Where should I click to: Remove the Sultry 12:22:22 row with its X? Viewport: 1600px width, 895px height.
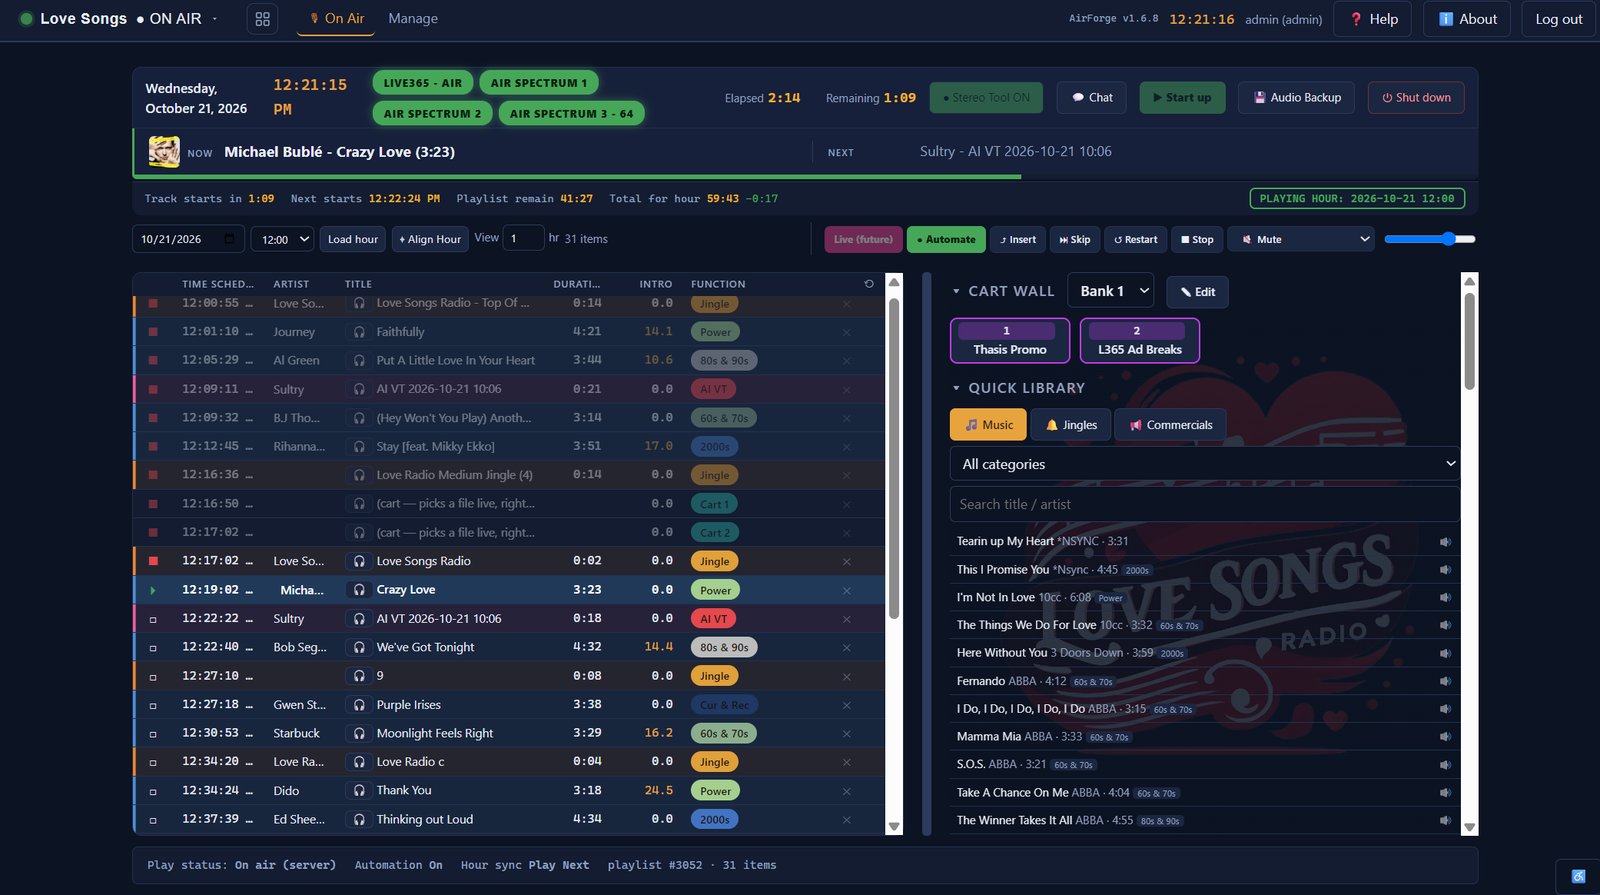click(846, 619)
